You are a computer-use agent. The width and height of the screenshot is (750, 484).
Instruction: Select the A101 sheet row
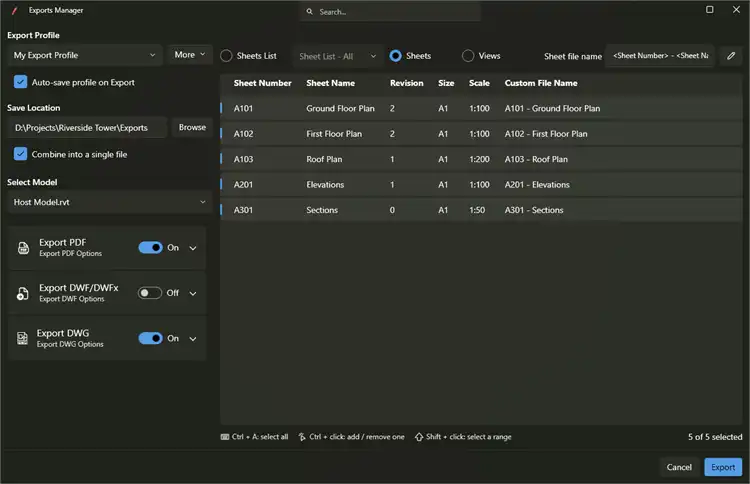(481, 109)
